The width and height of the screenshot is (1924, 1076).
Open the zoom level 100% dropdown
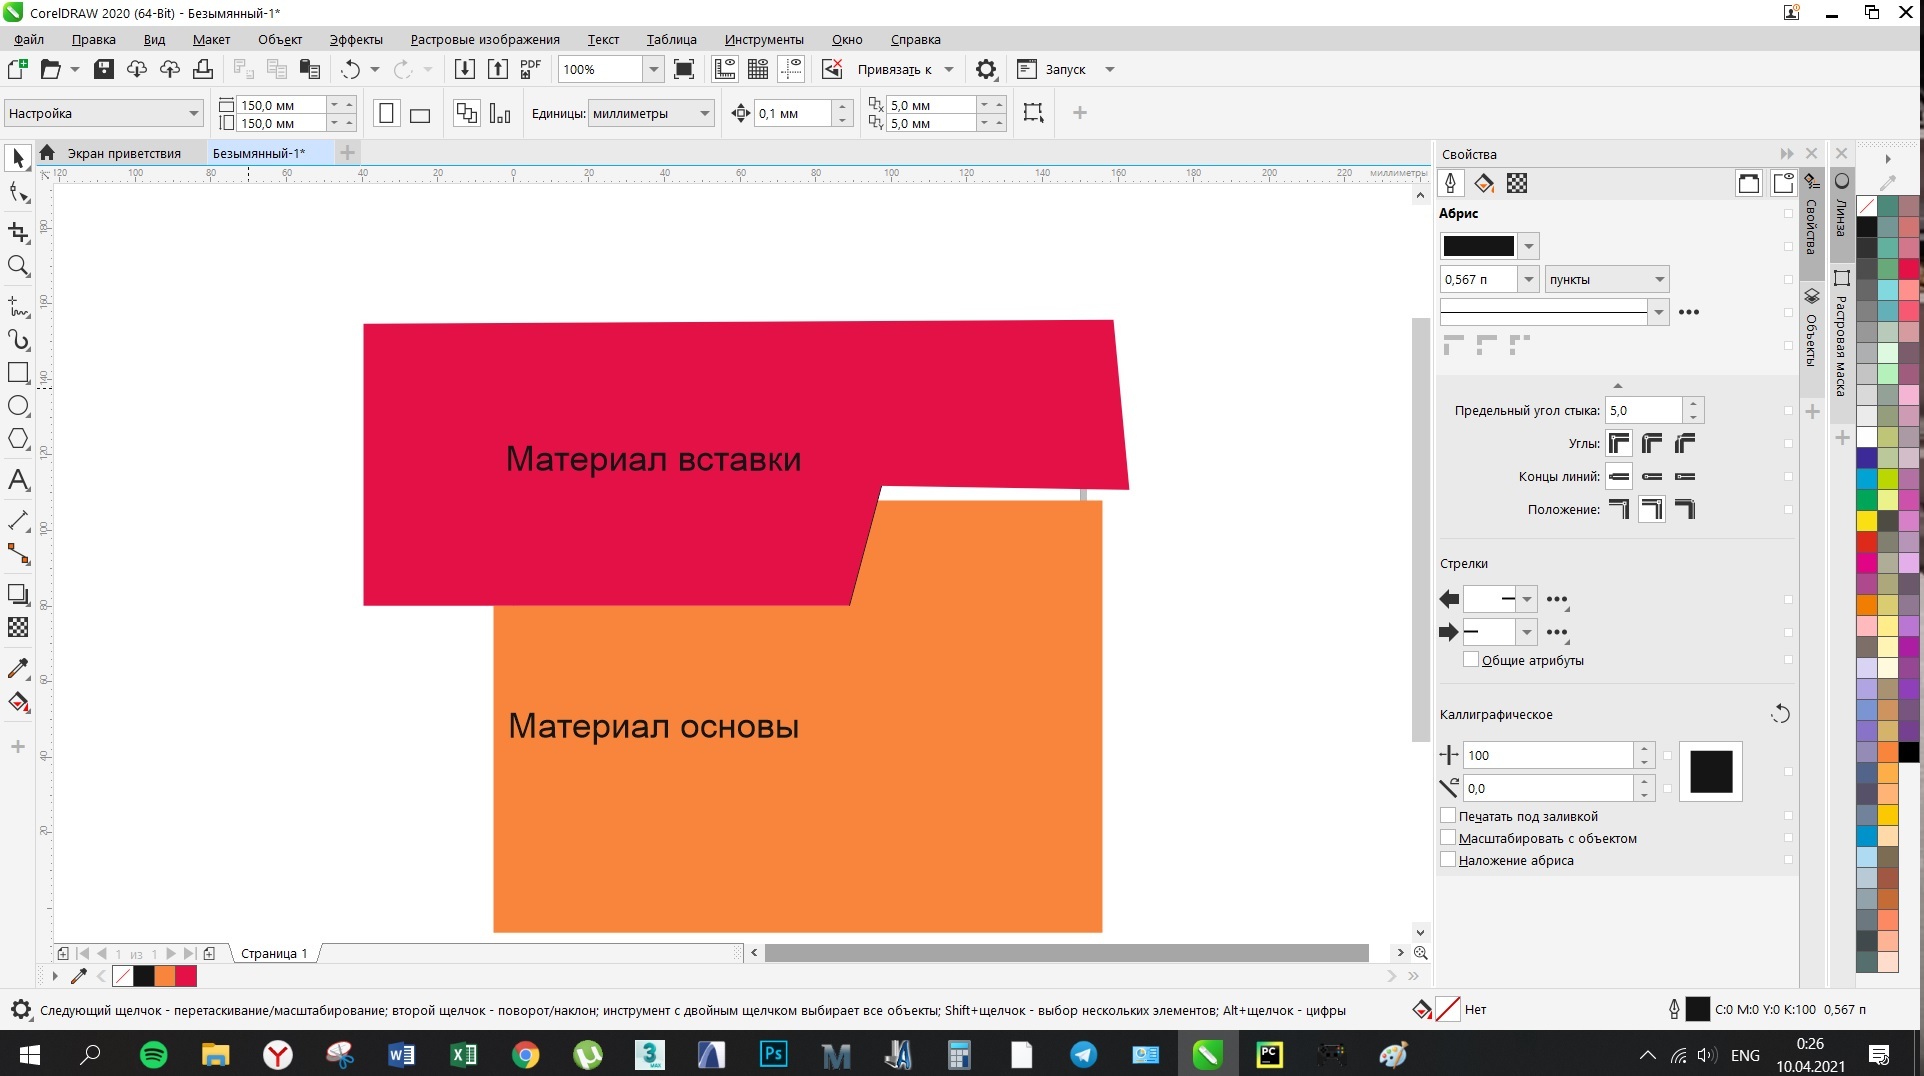click(x=653, y=69)
